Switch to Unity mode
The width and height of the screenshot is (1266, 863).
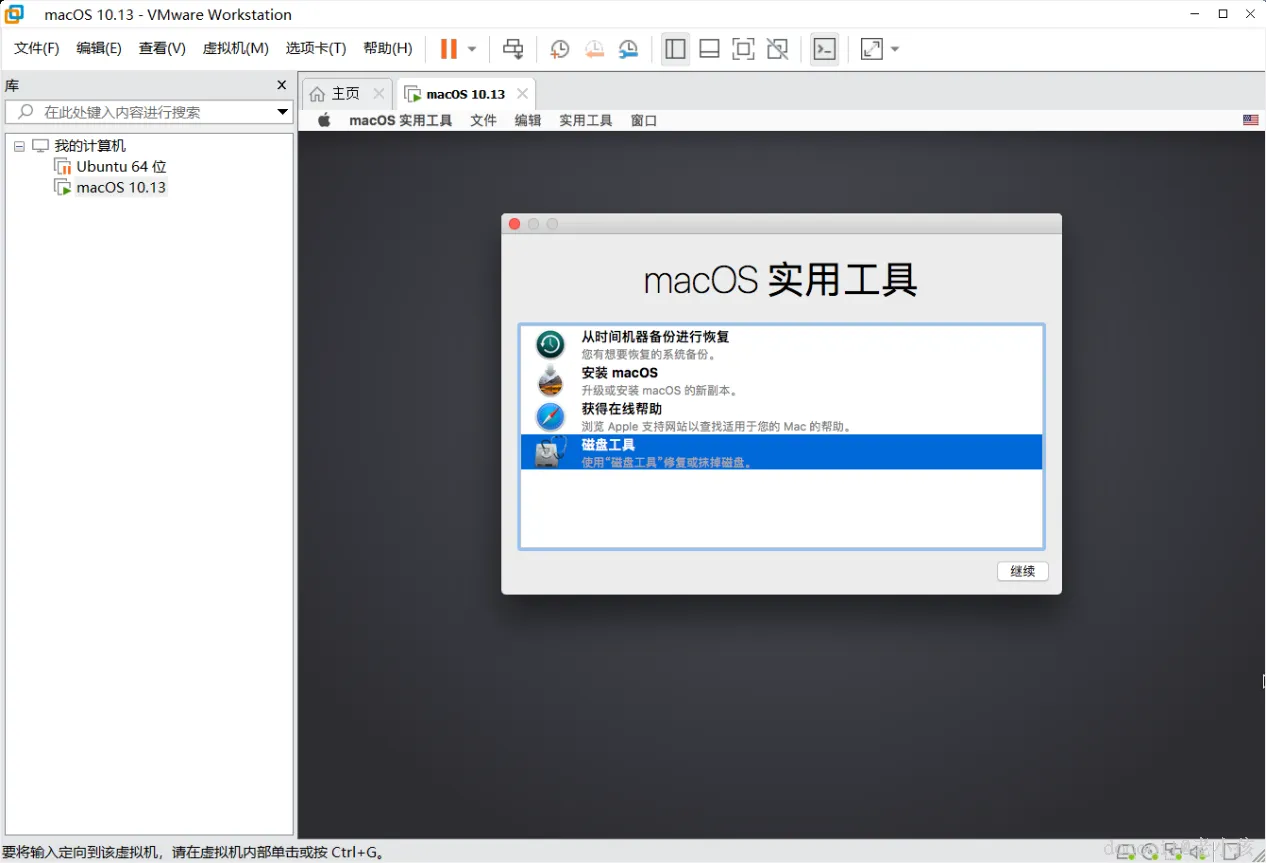pos(777,48)
